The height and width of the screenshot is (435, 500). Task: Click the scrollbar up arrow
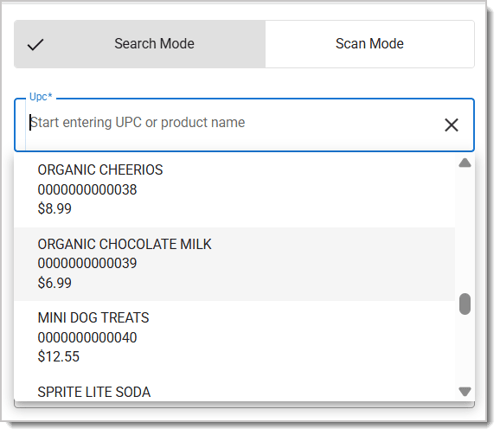[x=465, y=163]
